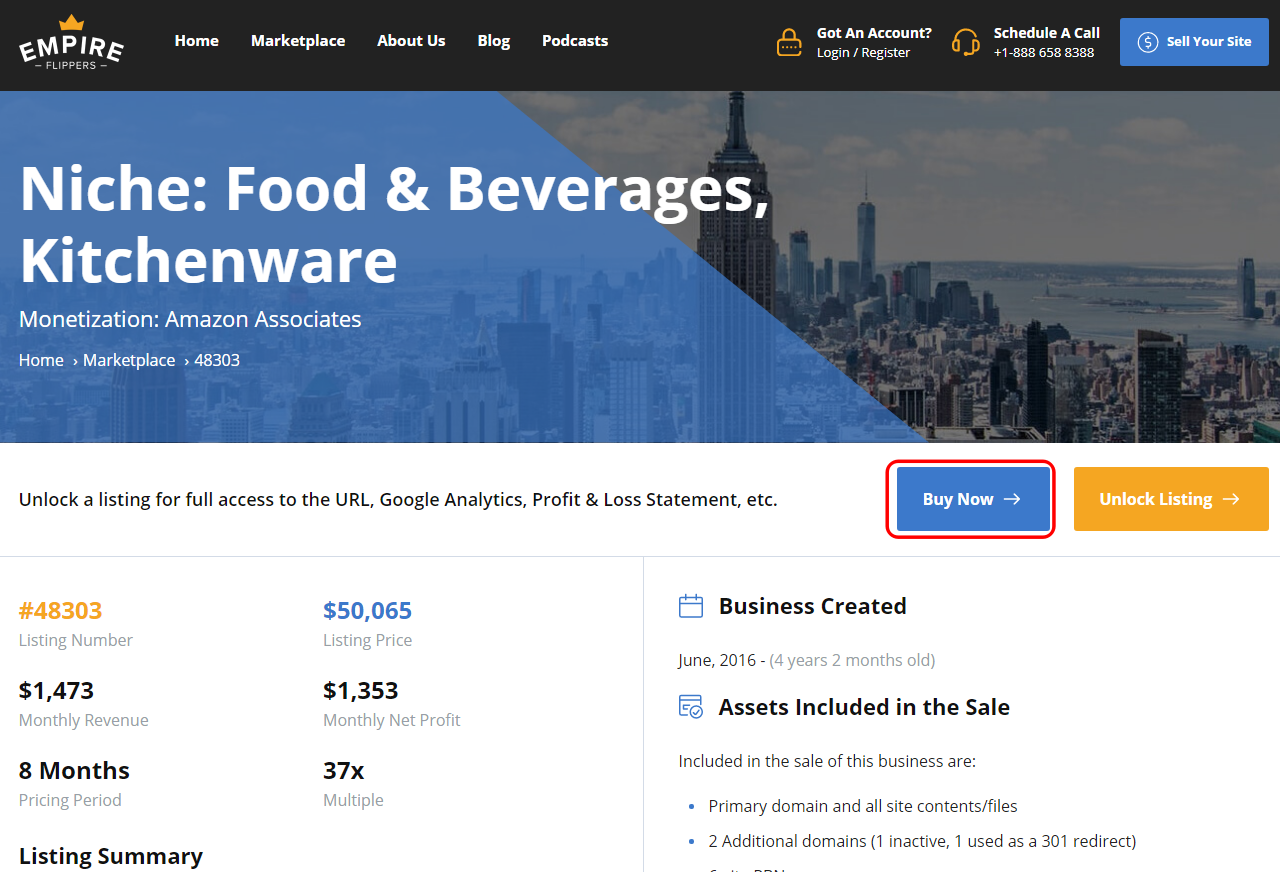Click the assets icon beside Assets Included
Image resolution: width=1280 pixels, height=872 pixels.
click(691, 707)
